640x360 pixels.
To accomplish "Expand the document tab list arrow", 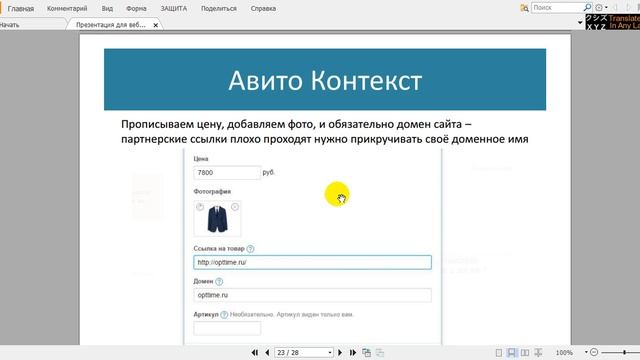I will coord(580,23).
